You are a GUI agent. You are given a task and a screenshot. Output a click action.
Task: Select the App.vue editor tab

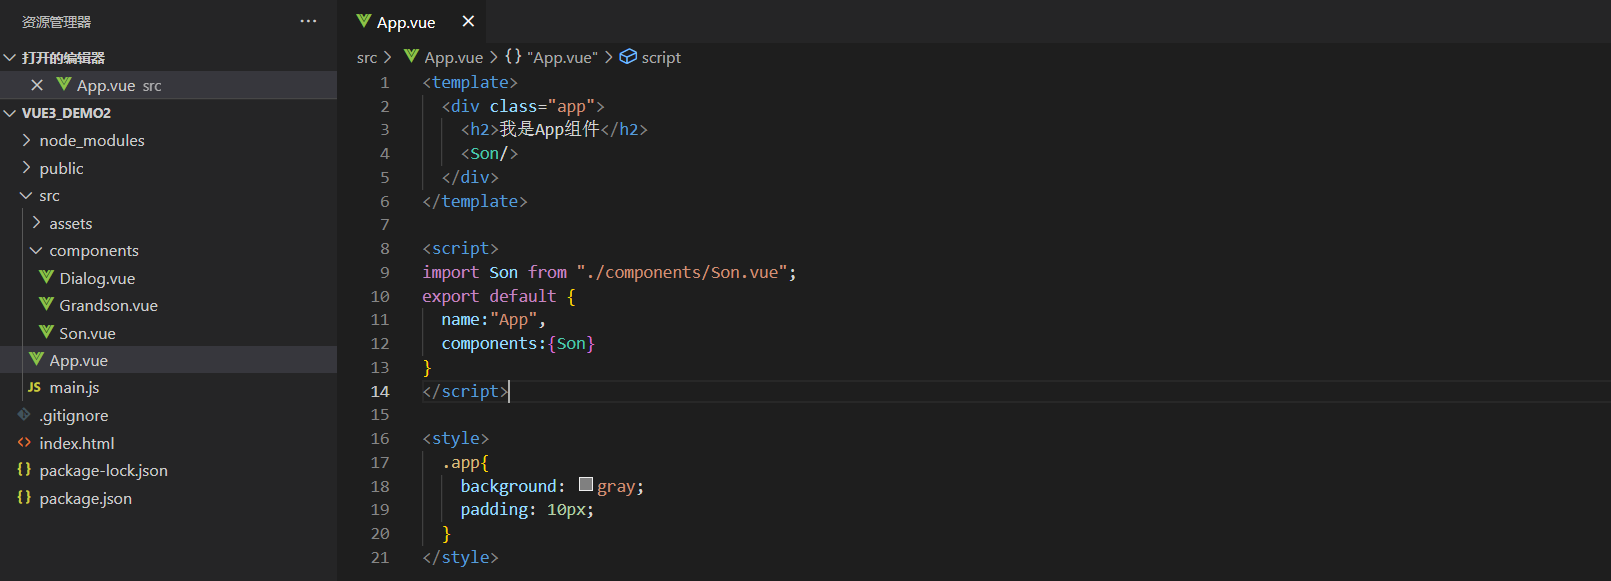point(411,22)
